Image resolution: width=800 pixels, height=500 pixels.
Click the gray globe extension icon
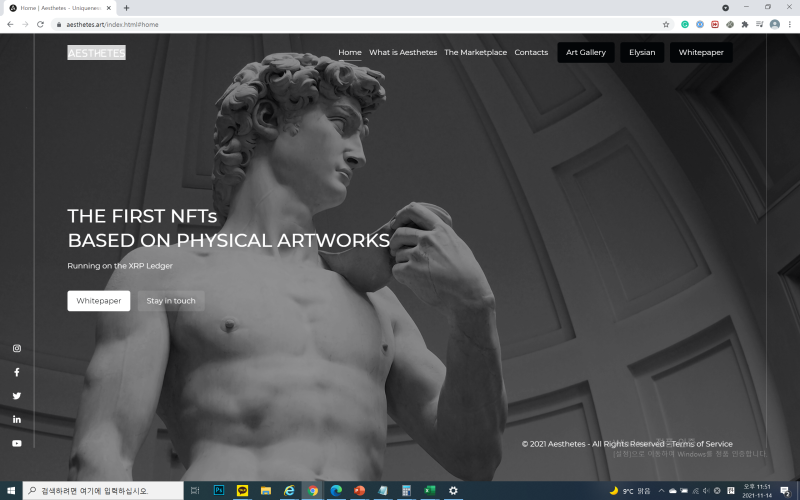[x=730, y=24]
